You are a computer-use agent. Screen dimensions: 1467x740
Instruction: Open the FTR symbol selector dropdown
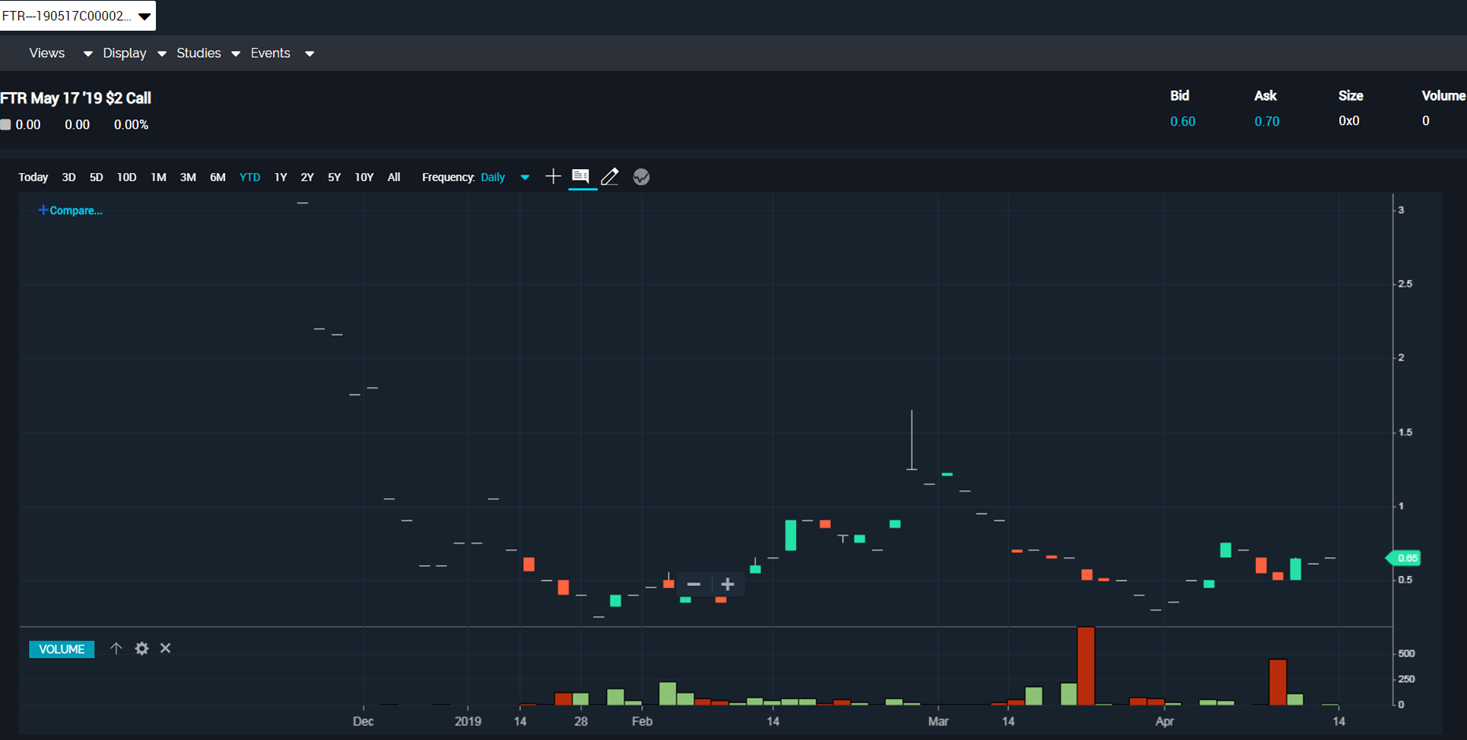[x=77, y=16]
